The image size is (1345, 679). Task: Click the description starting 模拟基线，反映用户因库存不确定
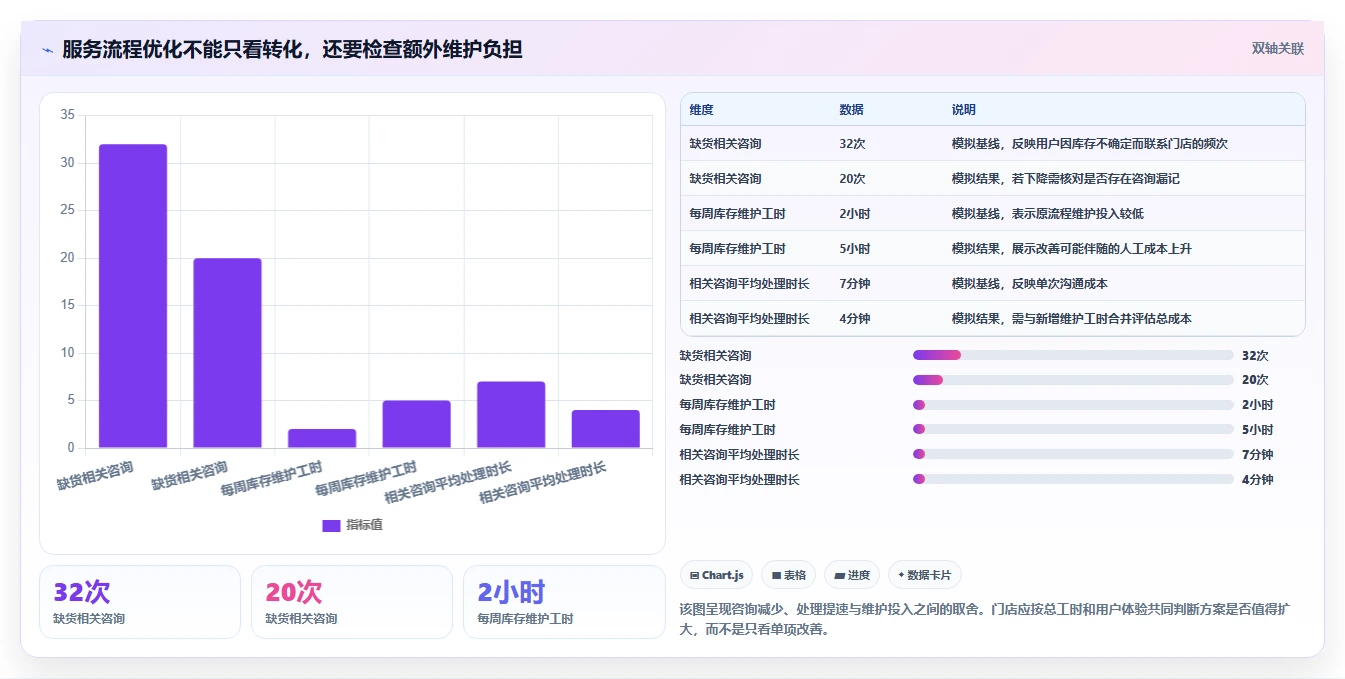(1090, 144)
